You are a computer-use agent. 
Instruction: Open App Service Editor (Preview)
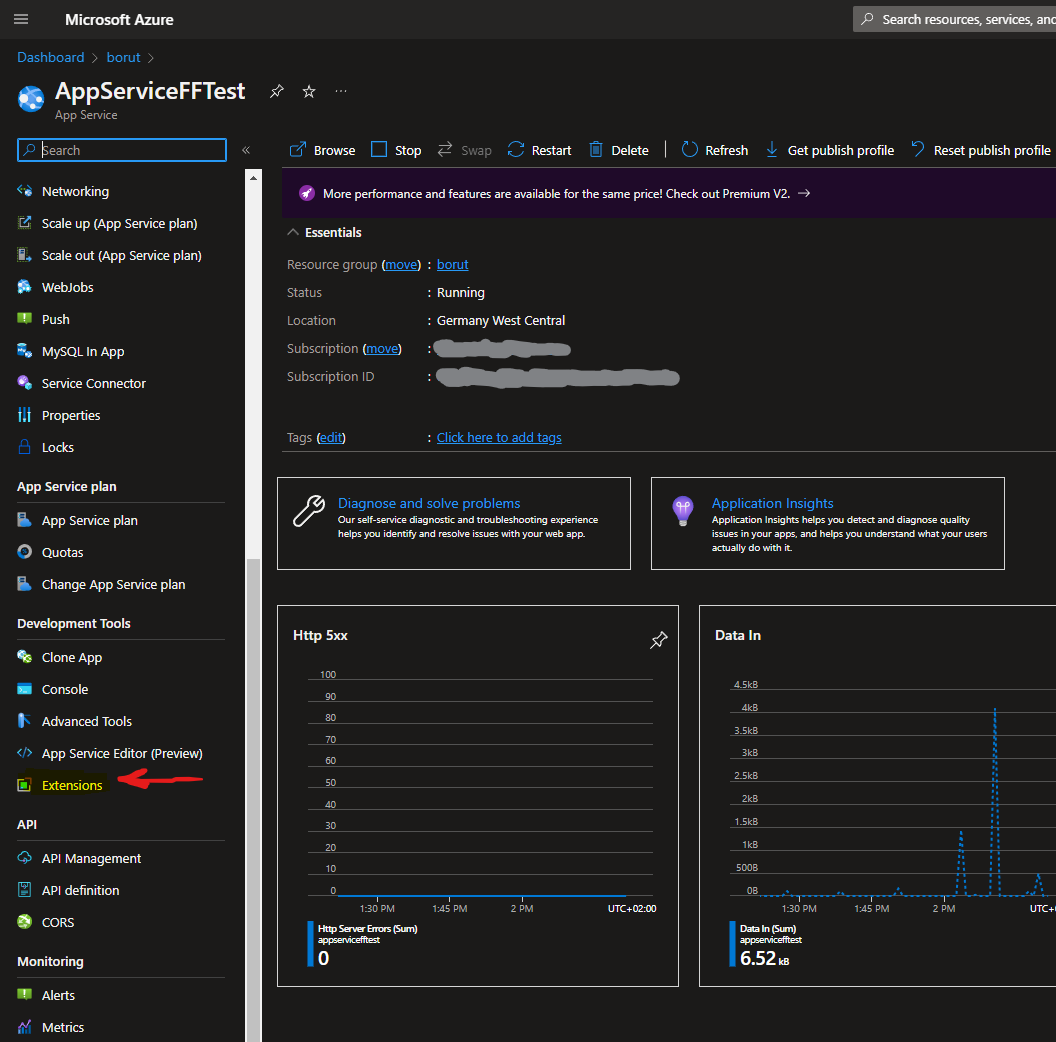(x=121, y=754)
